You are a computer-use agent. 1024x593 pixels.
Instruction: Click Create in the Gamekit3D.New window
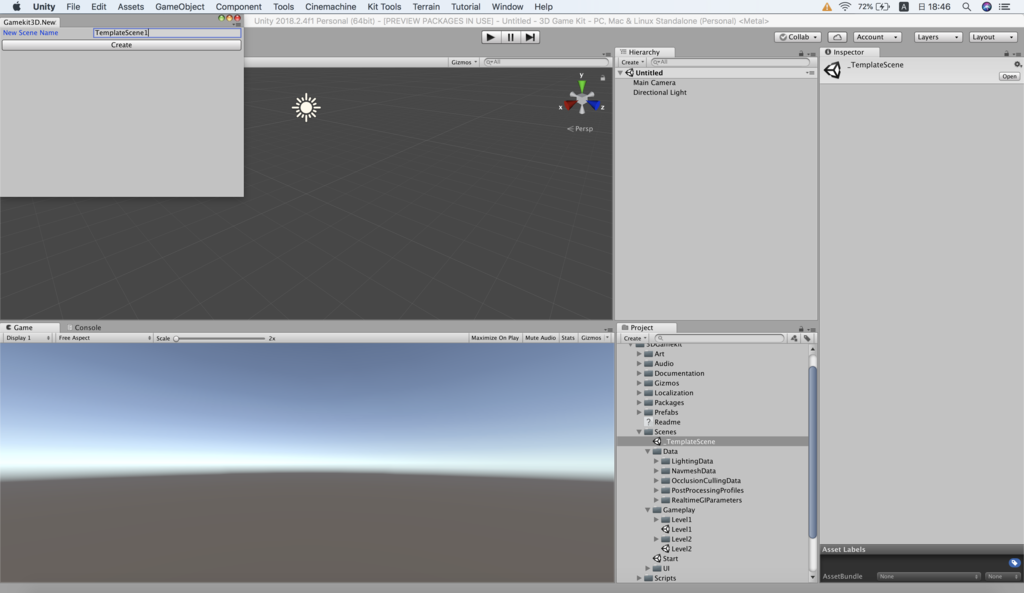121,45
